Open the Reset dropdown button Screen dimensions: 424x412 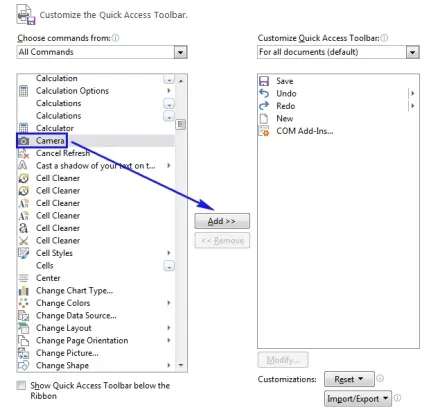click(349, 379)
